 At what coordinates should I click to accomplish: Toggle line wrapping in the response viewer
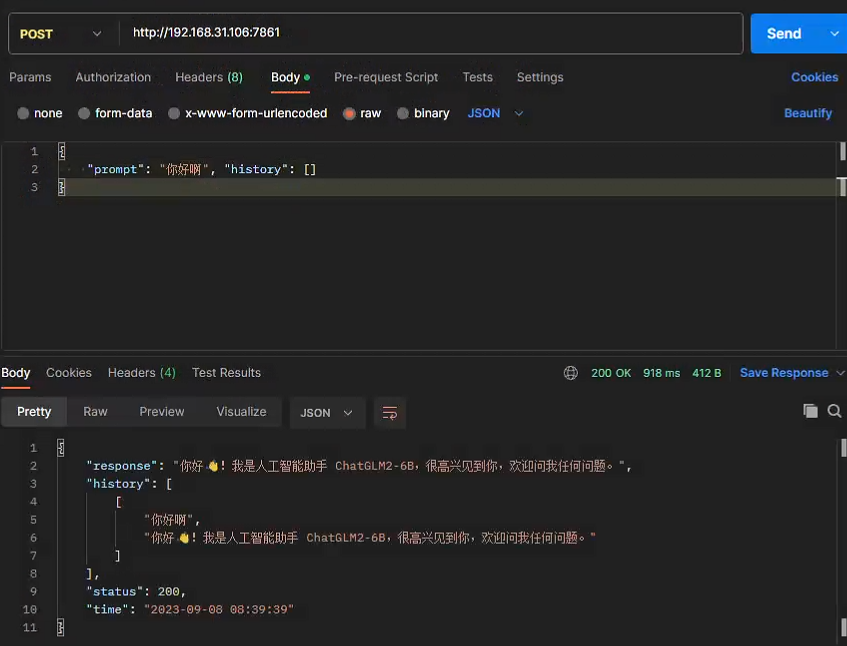389,411
